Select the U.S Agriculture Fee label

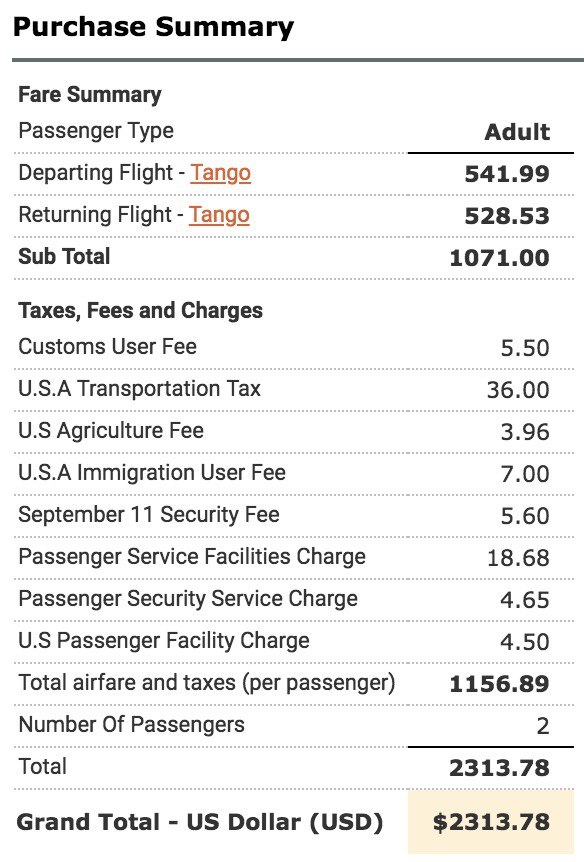(x=111, y=430)
